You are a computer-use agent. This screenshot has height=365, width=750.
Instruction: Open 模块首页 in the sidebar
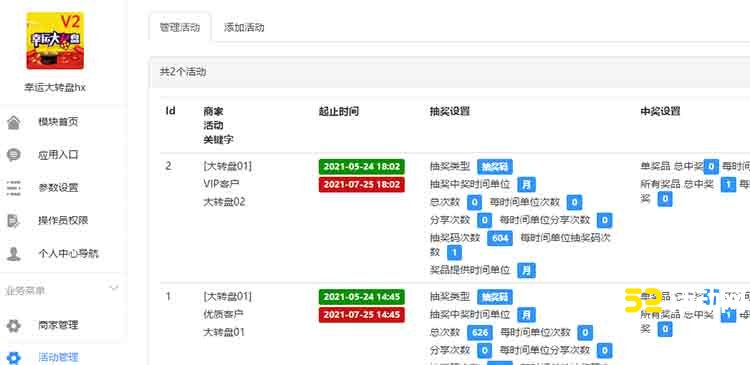[58, 122]
